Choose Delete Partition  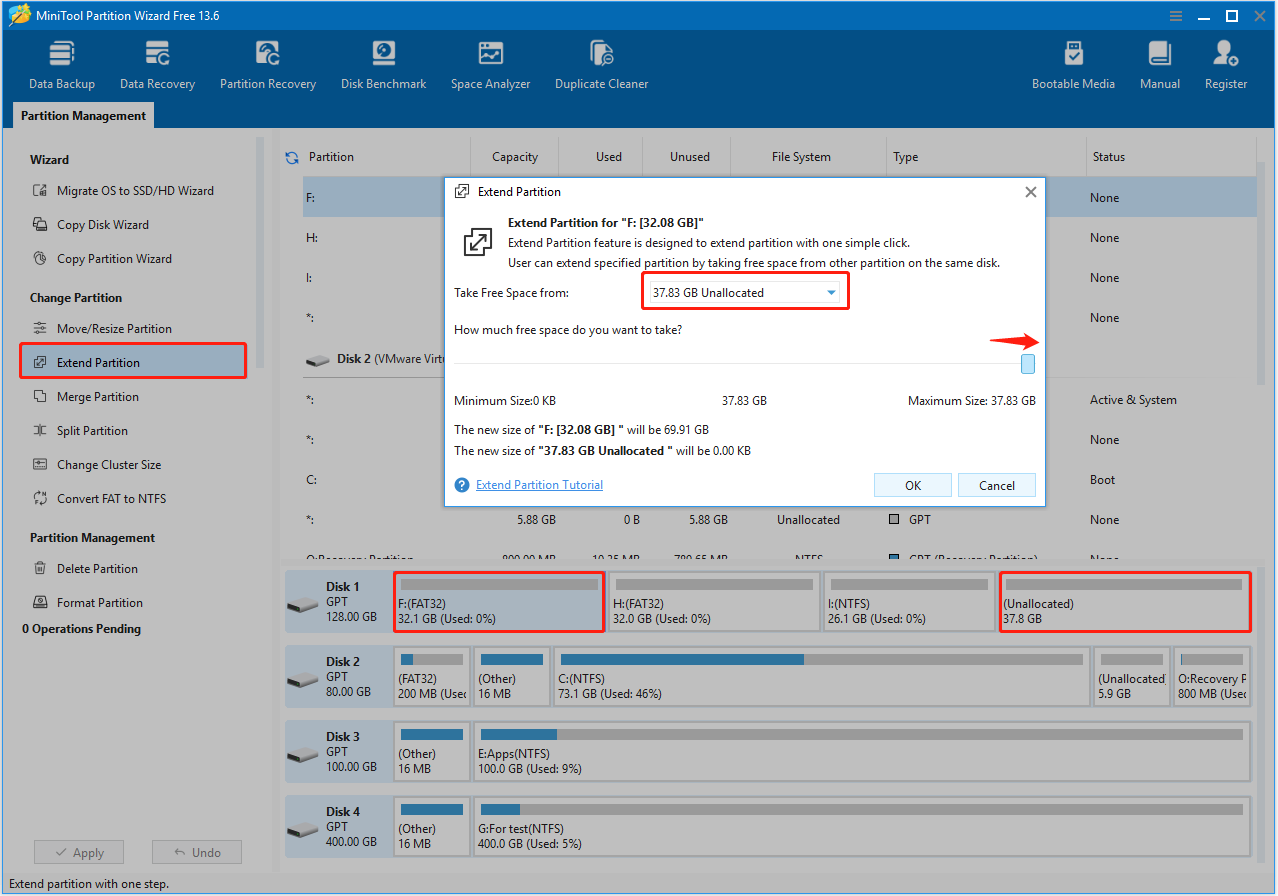click(85, 569)
